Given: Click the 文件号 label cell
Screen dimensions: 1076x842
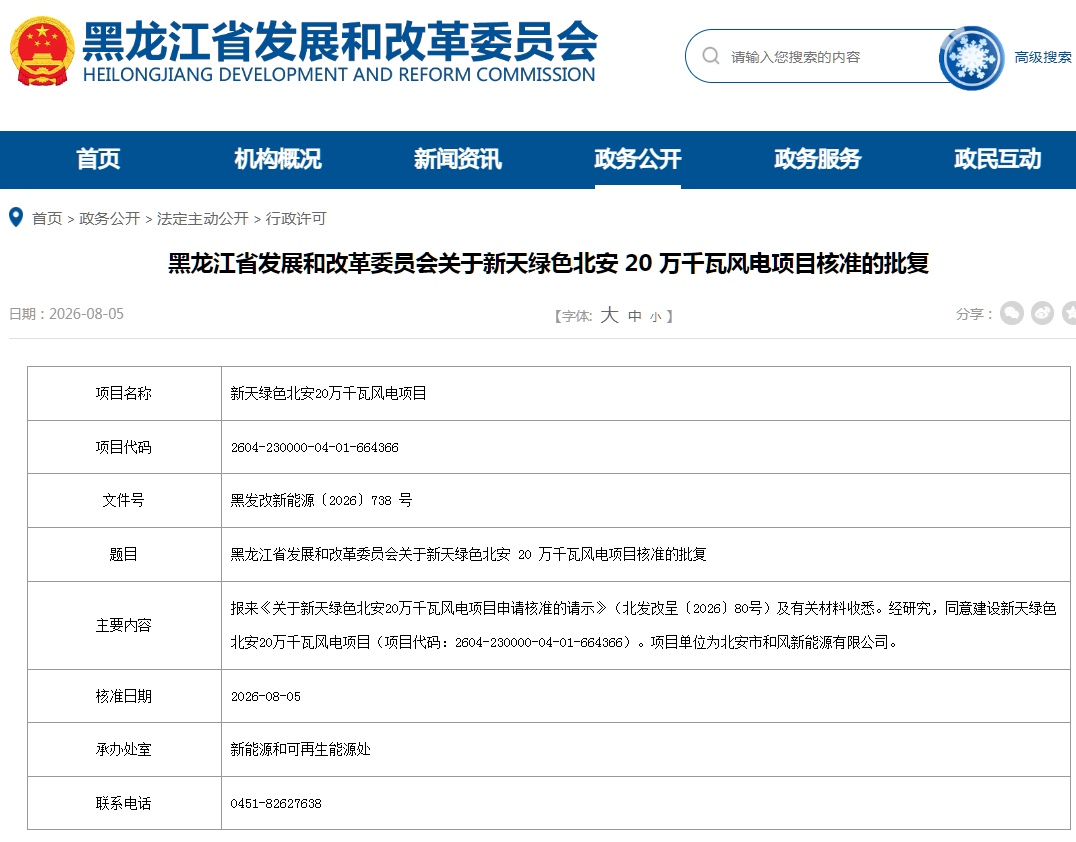Looking at the screenshot, I should click(124, 500).
